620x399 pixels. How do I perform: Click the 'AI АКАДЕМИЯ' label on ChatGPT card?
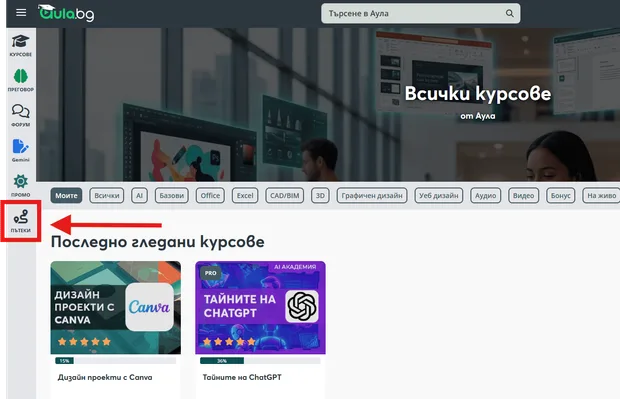(x=295, y=267)
